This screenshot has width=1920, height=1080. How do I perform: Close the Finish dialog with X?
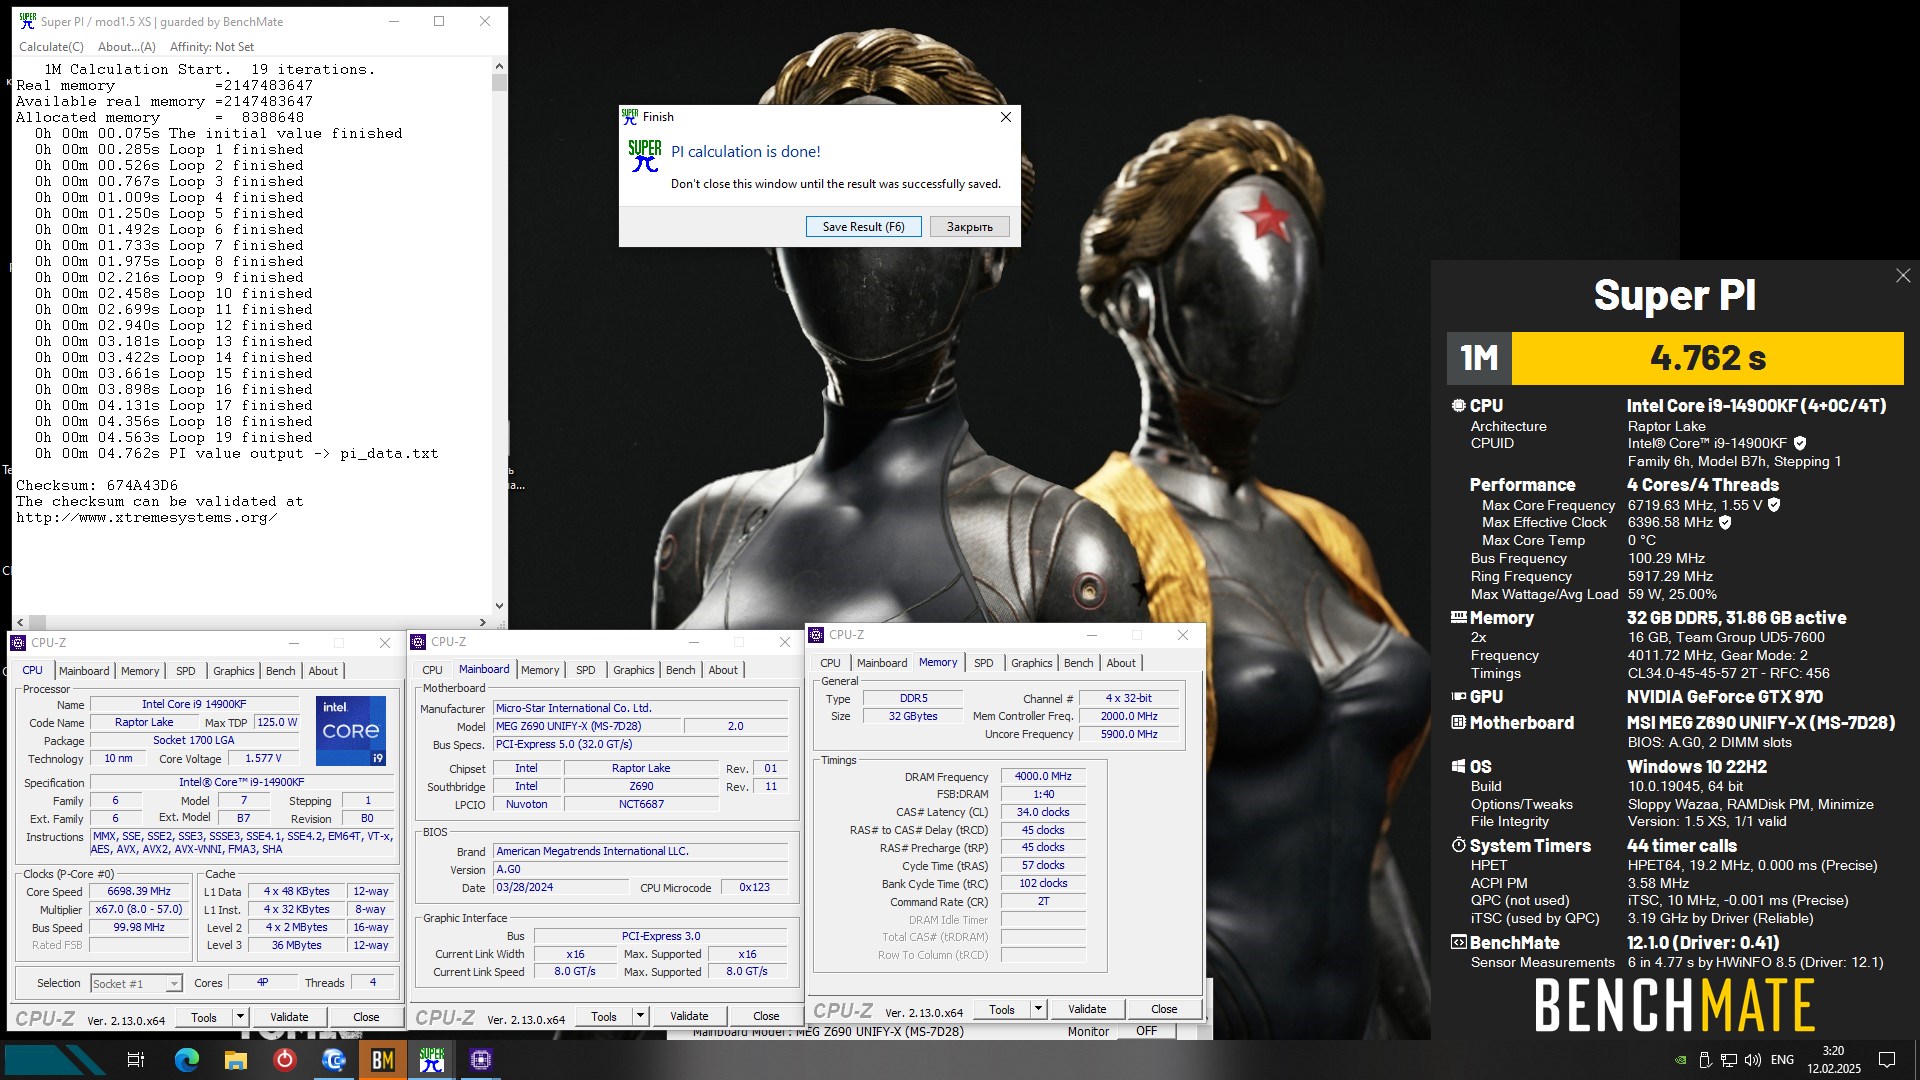coord(1006,117)
